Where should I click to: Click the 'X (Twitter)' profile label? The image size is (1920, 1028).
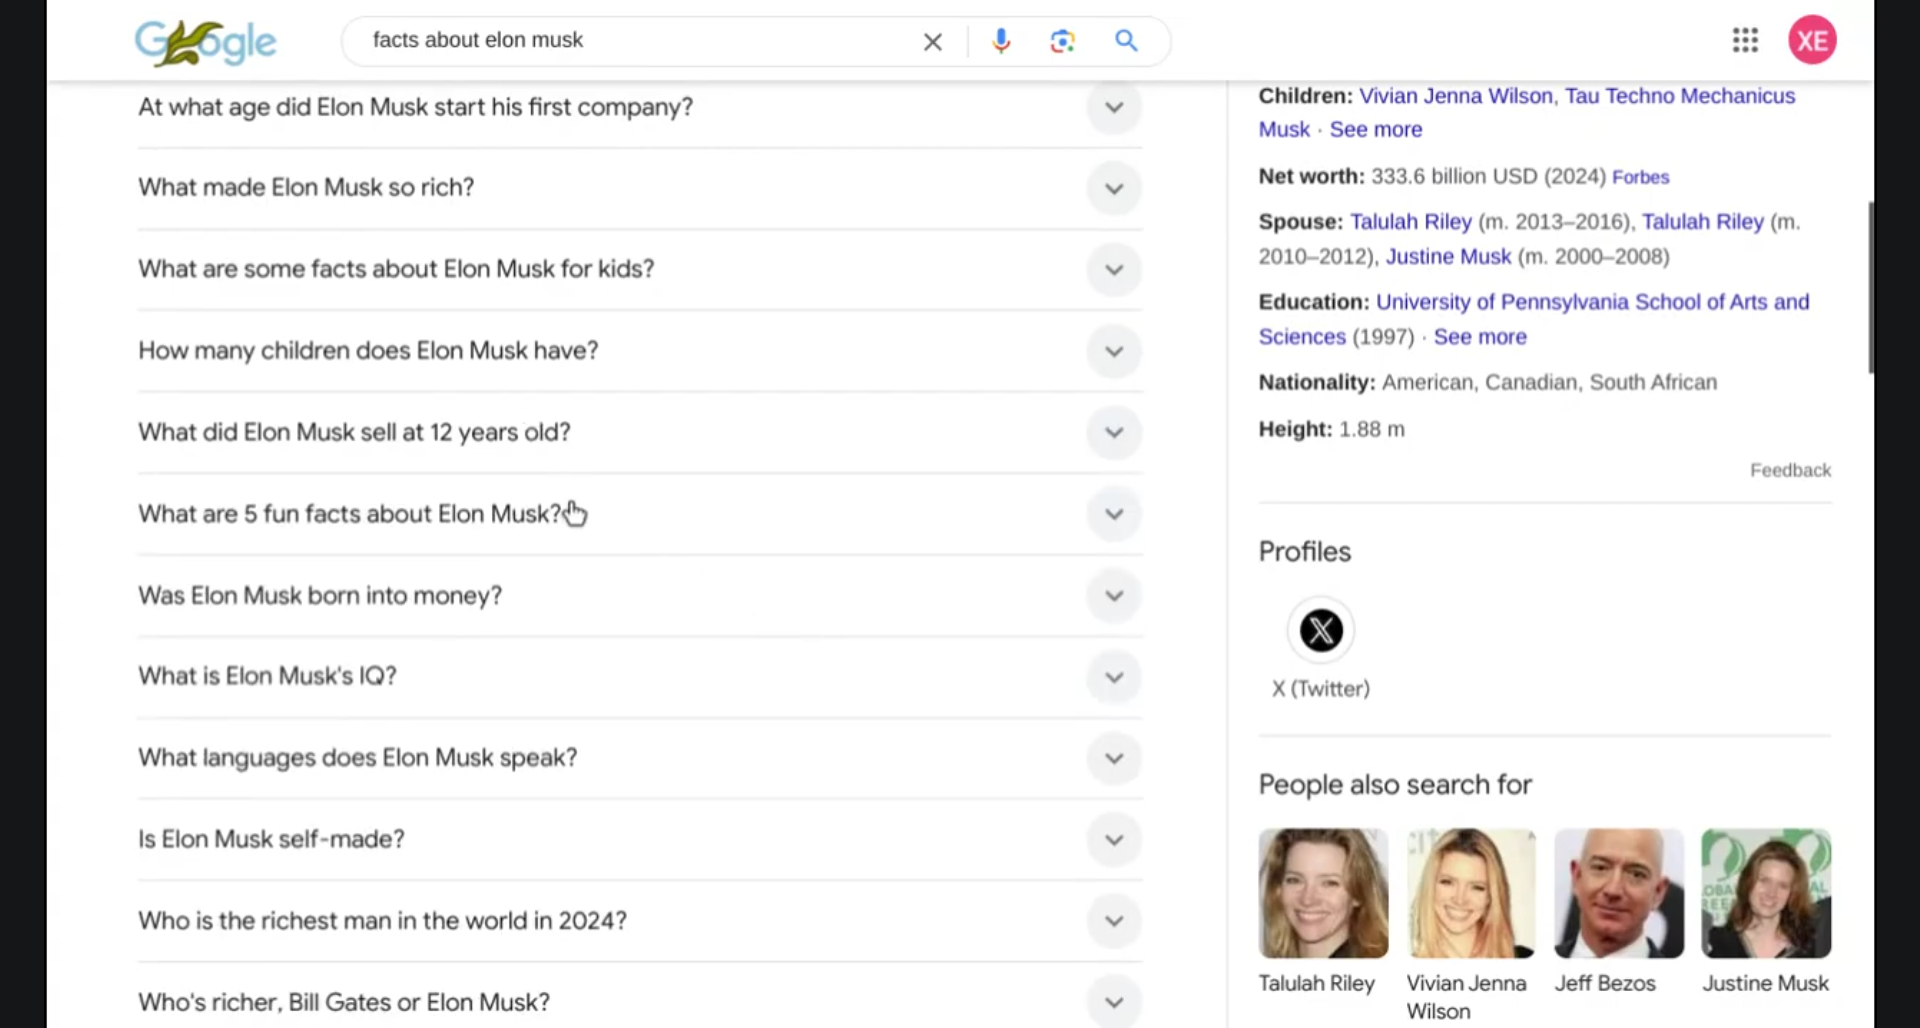click(1321, 689)
